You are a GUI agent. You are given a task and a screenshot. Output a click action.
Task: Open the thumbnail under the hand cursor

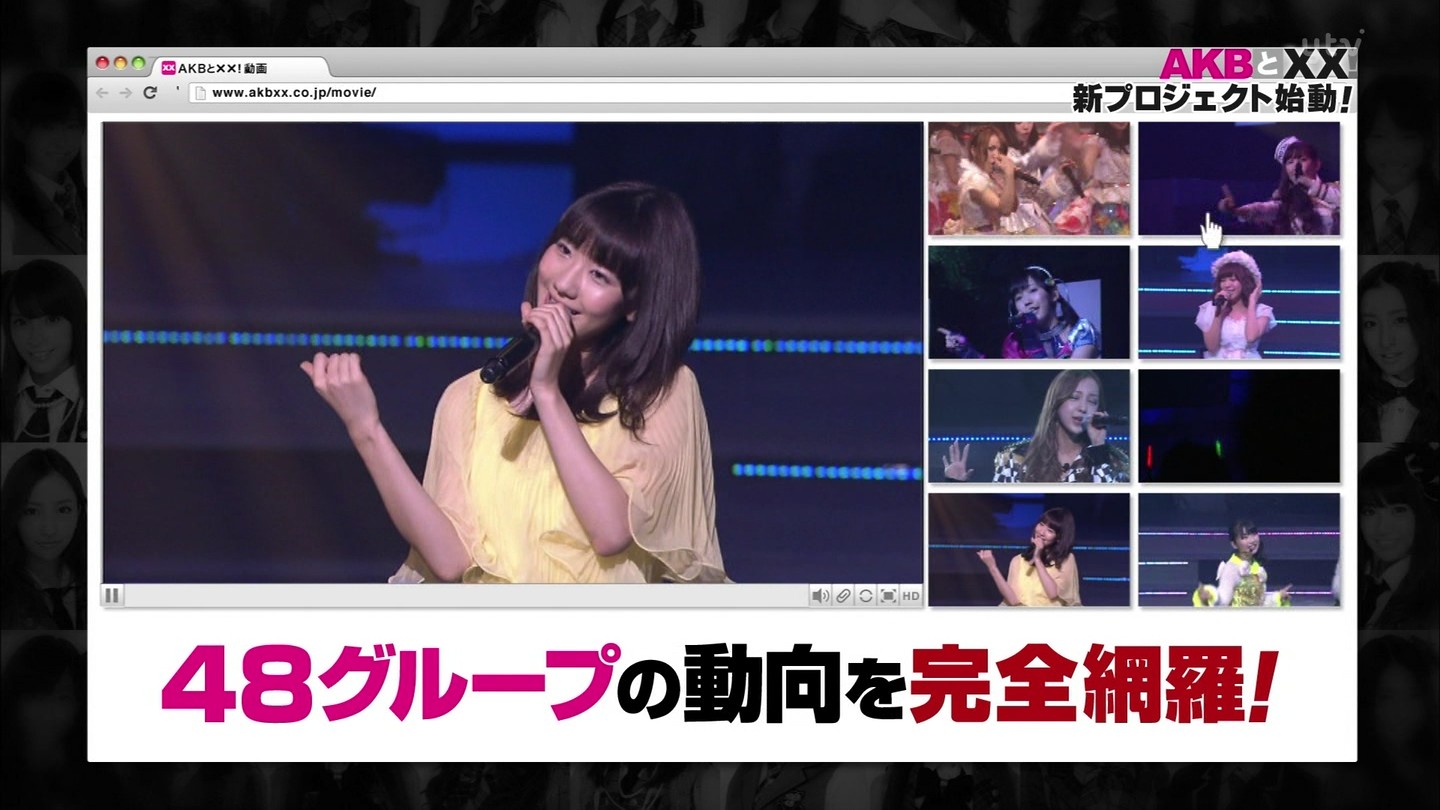(1239, 179)
